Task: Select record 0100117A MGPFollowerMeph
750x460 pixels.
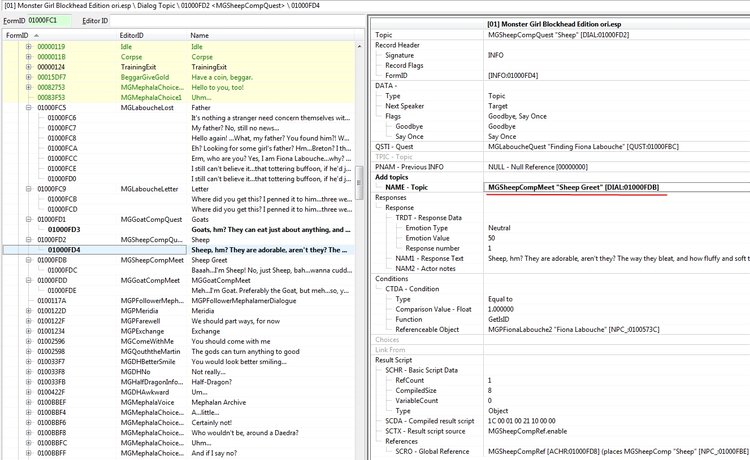Action: coord(179,301)
